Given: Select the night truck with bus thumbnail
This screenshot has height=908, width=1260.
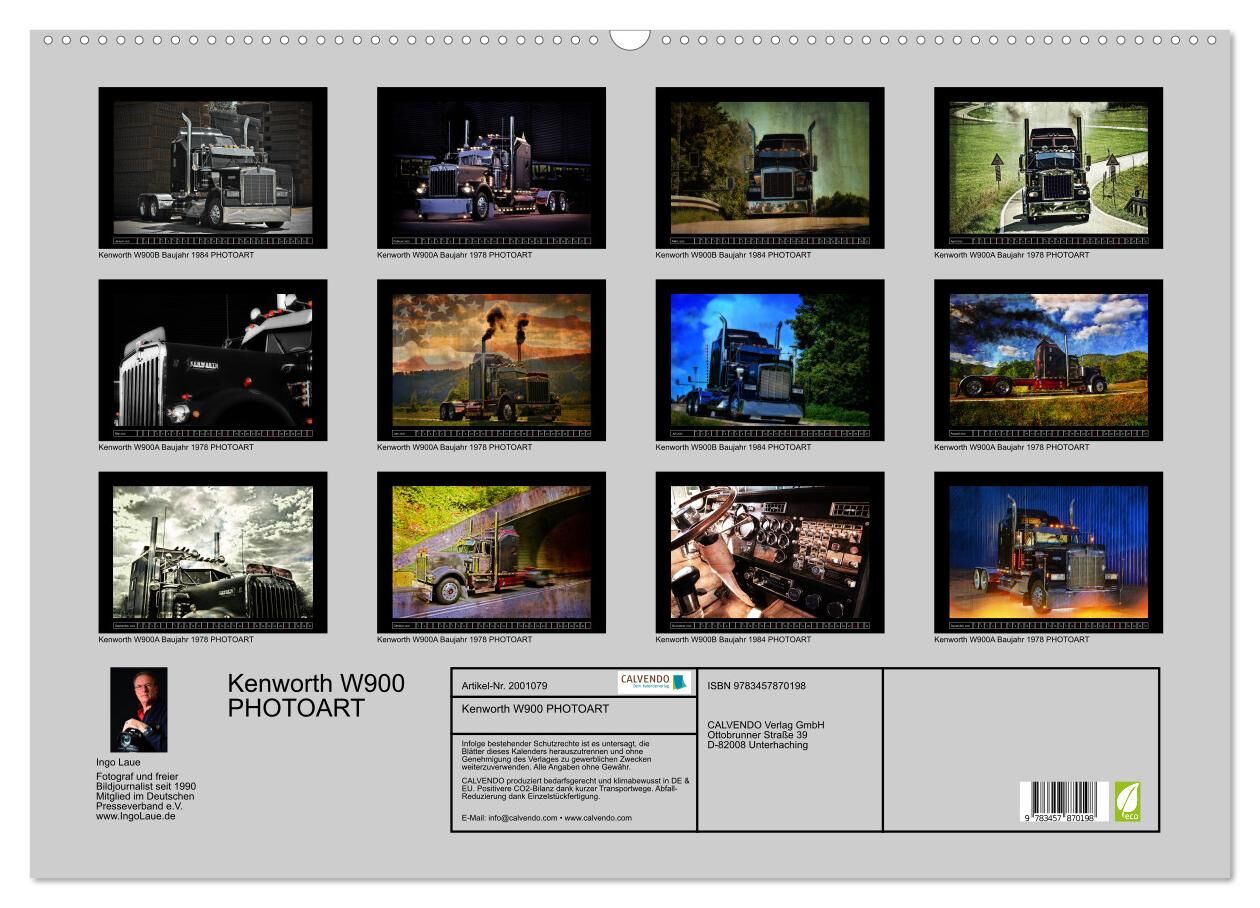Looking at the screenshot, I should [491, 168].
